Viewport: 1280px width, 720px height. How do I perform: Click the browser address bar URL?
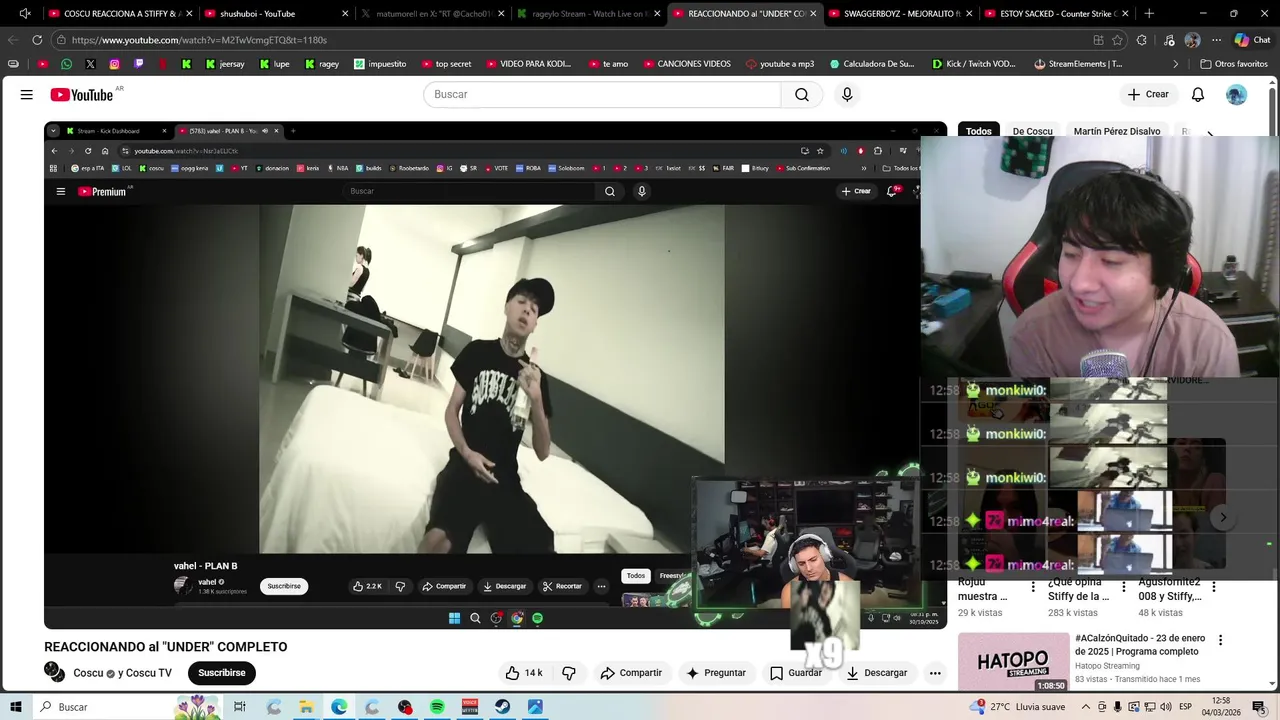[199, 40]
